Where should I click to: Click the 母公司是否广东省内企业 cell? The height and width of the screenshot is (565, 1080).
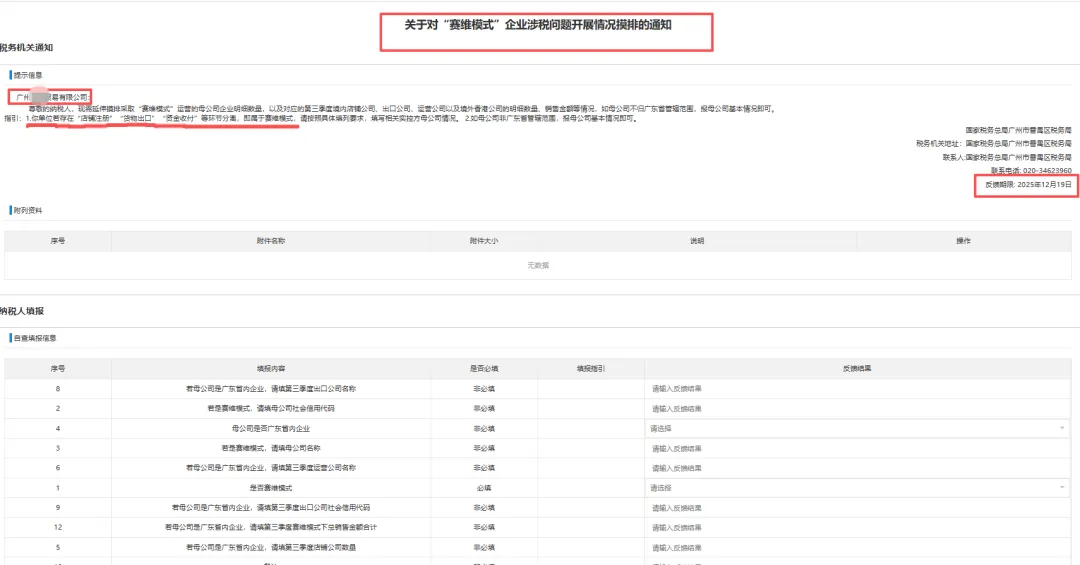(271, 429)
